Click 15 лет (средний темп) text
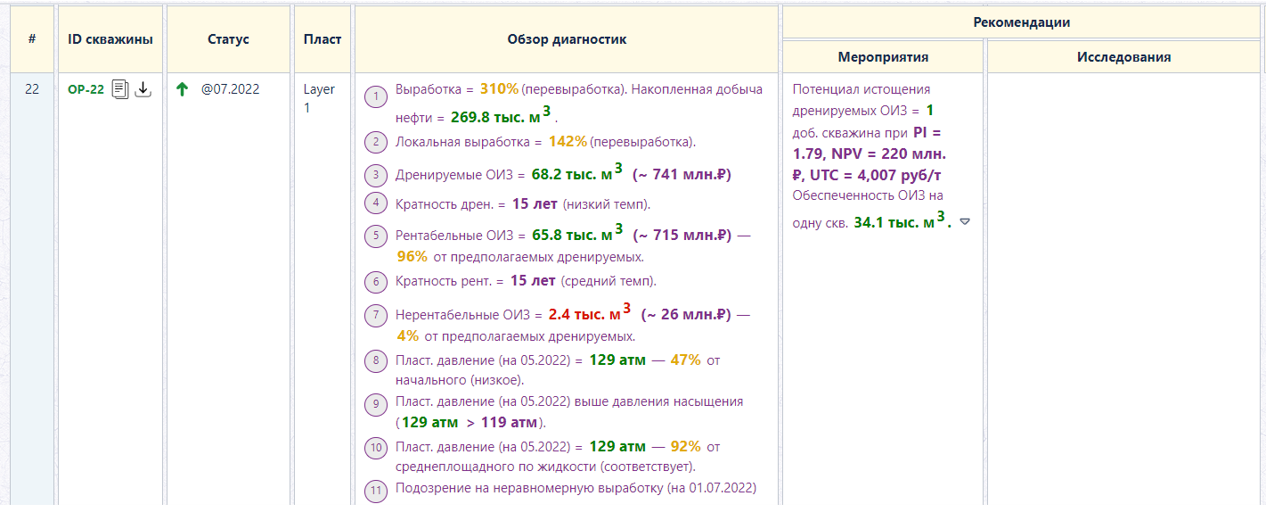1266x505 pixels. click(x=584, y=281)
